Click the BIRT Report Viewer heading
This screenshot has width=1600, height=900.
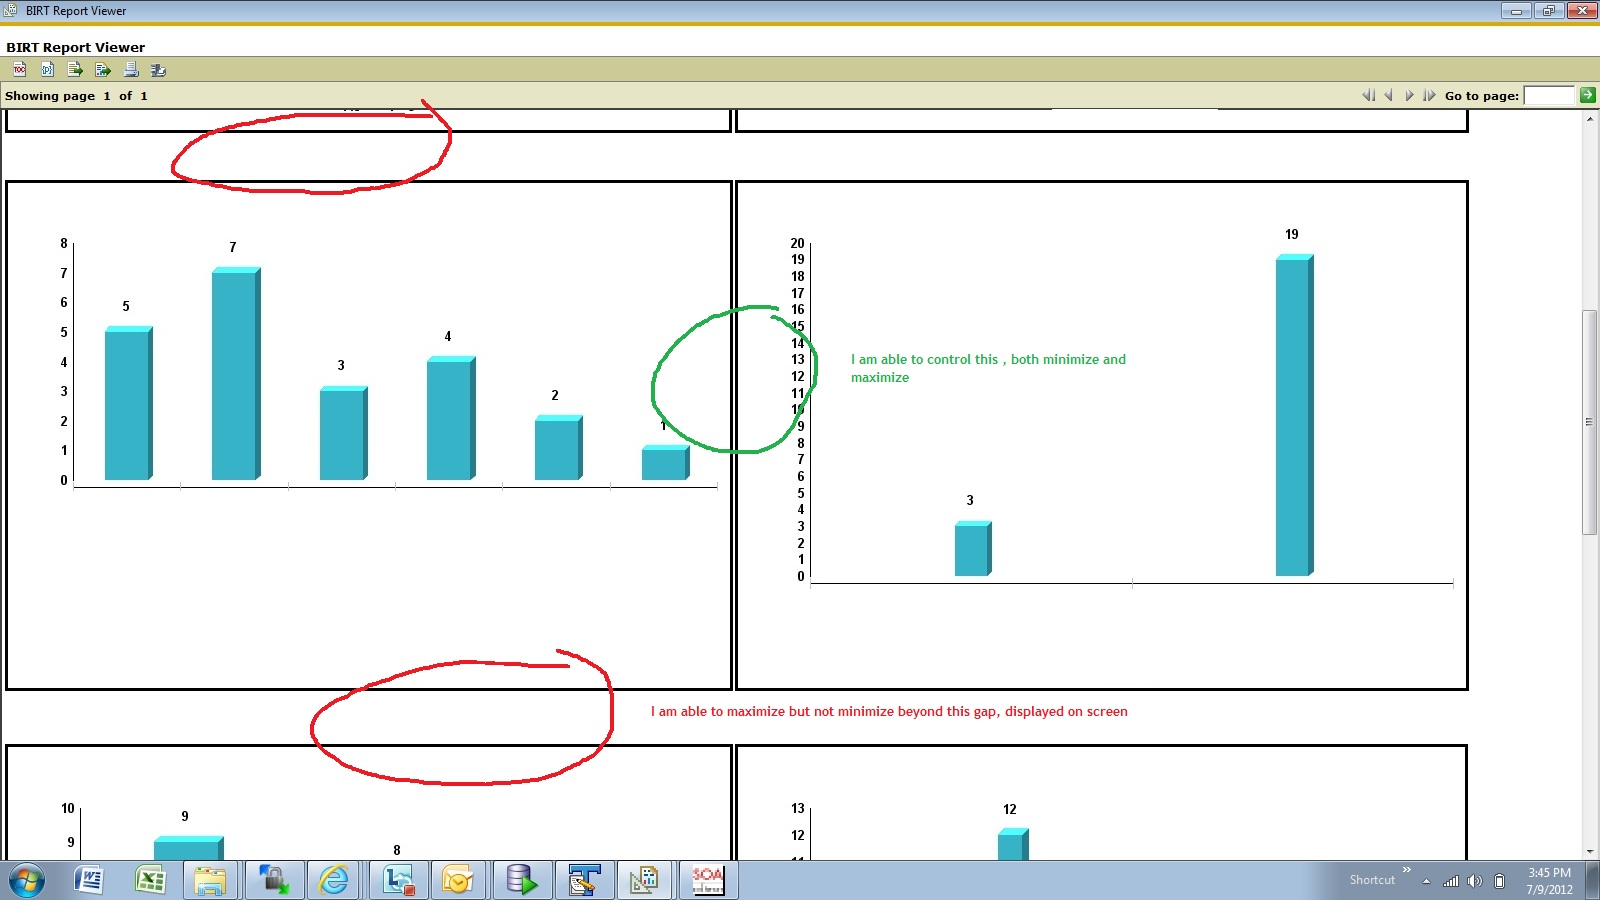pos(75,47)
